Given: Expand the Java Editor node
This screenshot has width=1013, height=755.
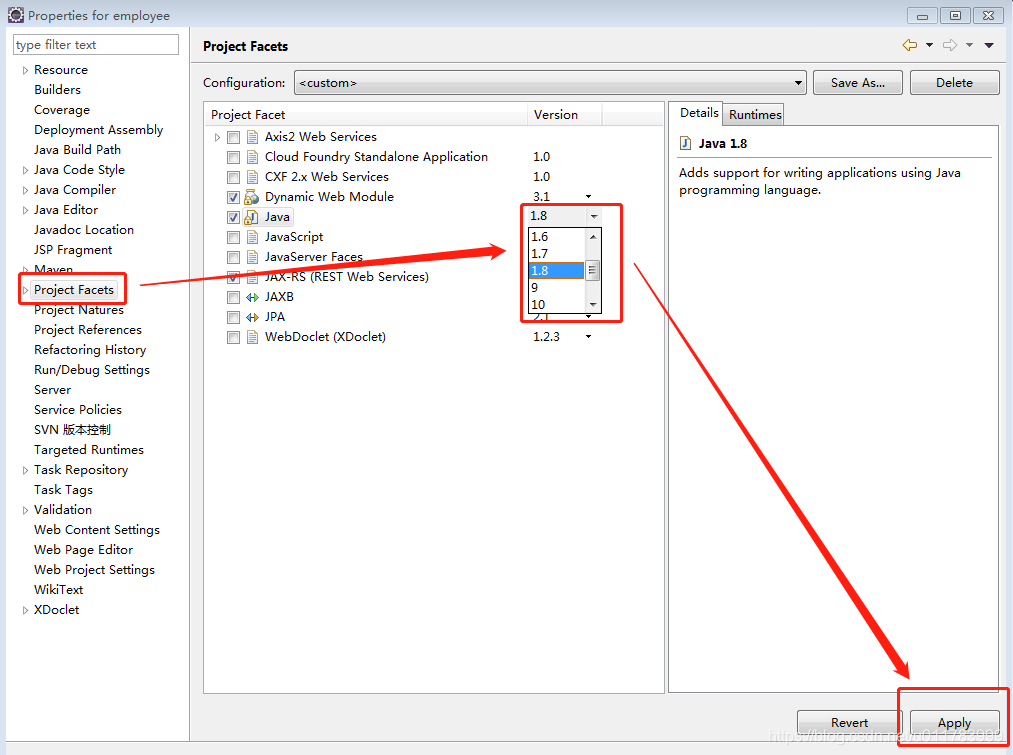Looking at the screenshot, I should coord(25,211).
